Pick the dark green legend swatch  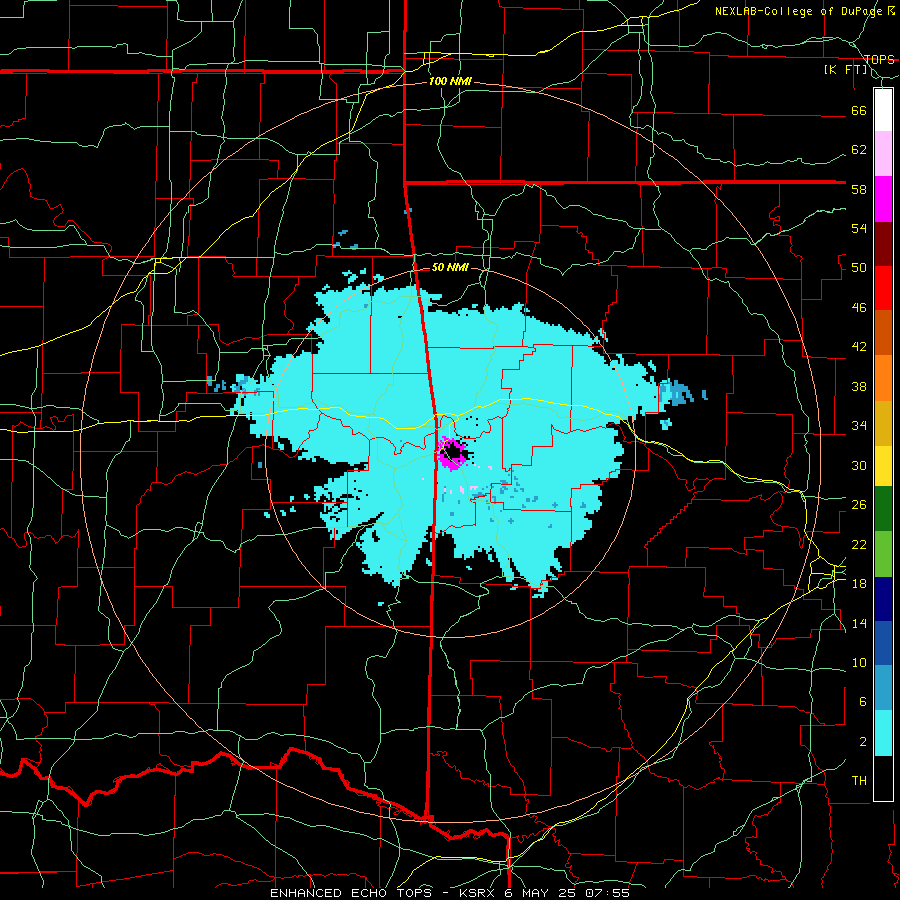coord(883,509)
